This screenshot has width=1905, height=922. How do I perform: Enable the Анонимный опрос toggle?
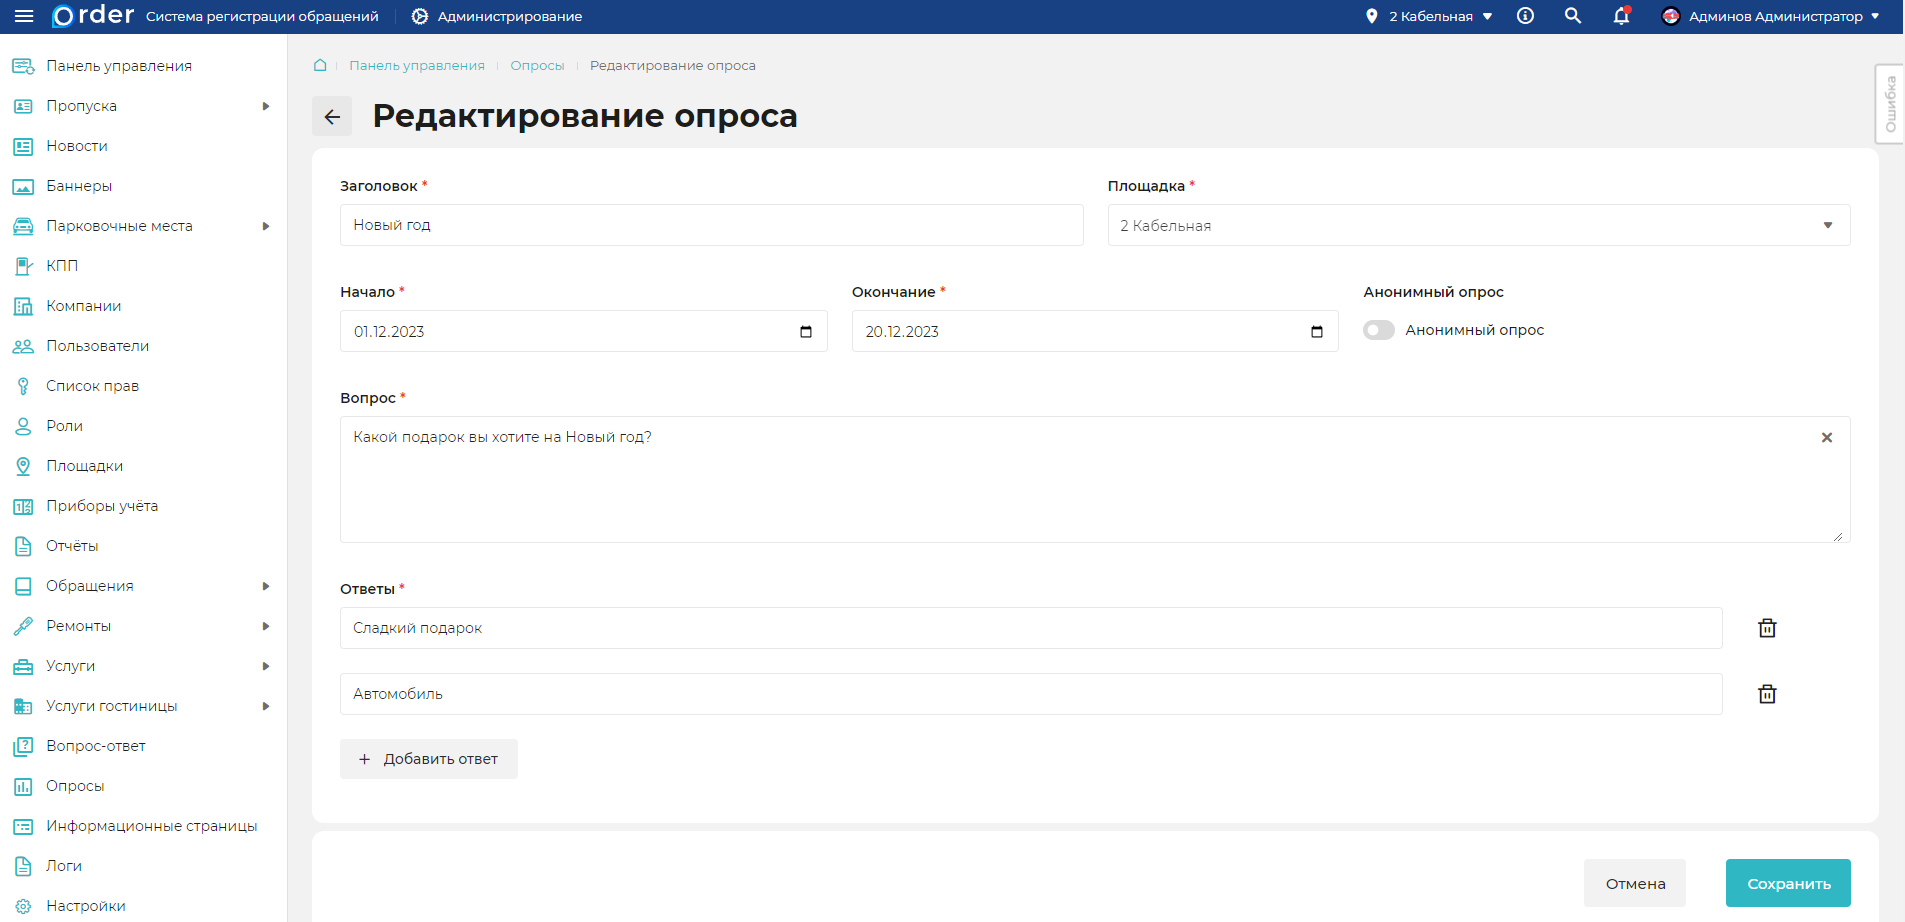(1378, 330)
